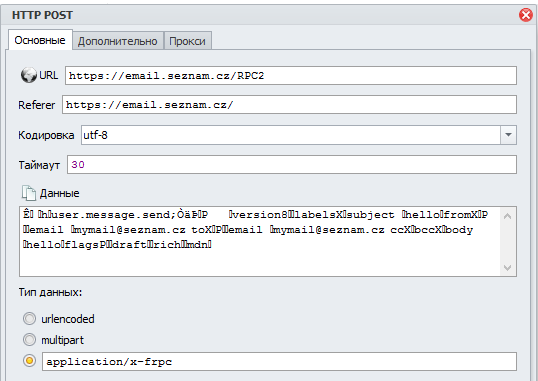
Task: Switch to the Дополнительно tab
Action: tap(118, 41)
